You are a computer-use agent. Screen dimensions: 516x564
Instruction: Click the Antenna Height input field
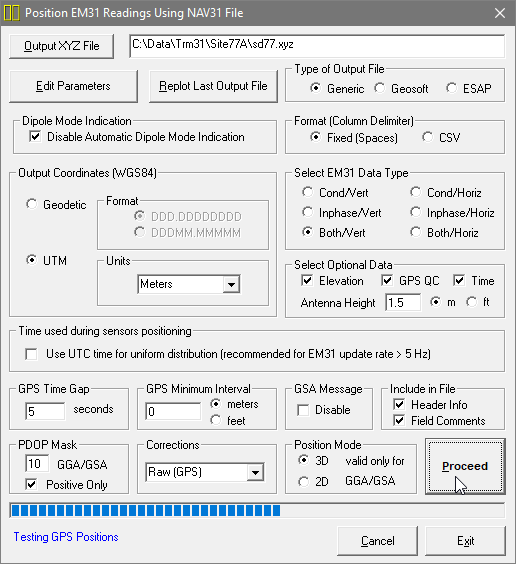[403, 303]
